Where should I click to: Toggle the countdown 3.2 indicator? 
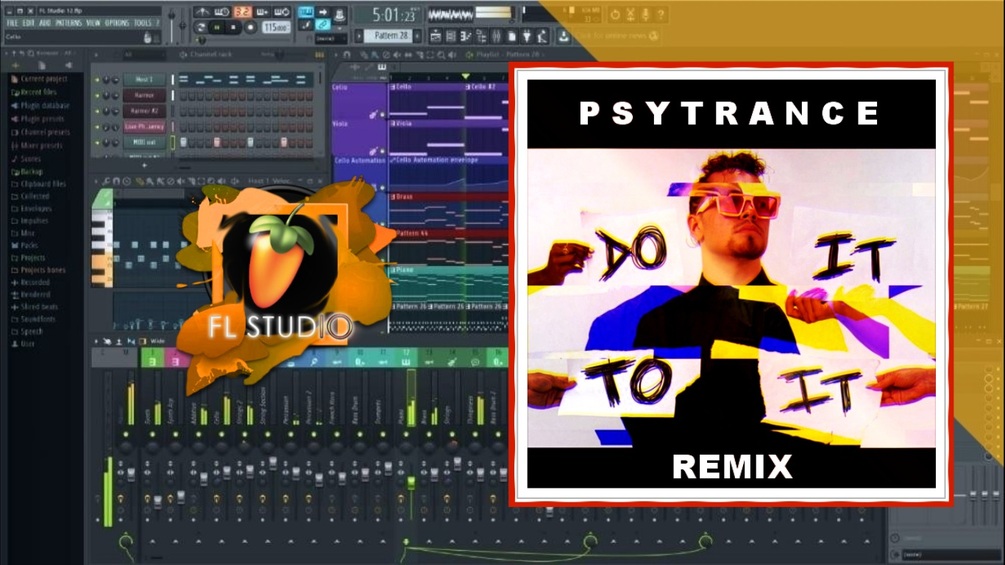[x=242, y=12]
